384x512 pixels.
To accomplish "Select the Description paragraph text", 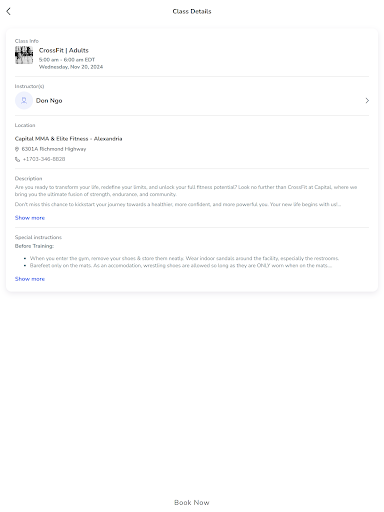I will 186,196.
